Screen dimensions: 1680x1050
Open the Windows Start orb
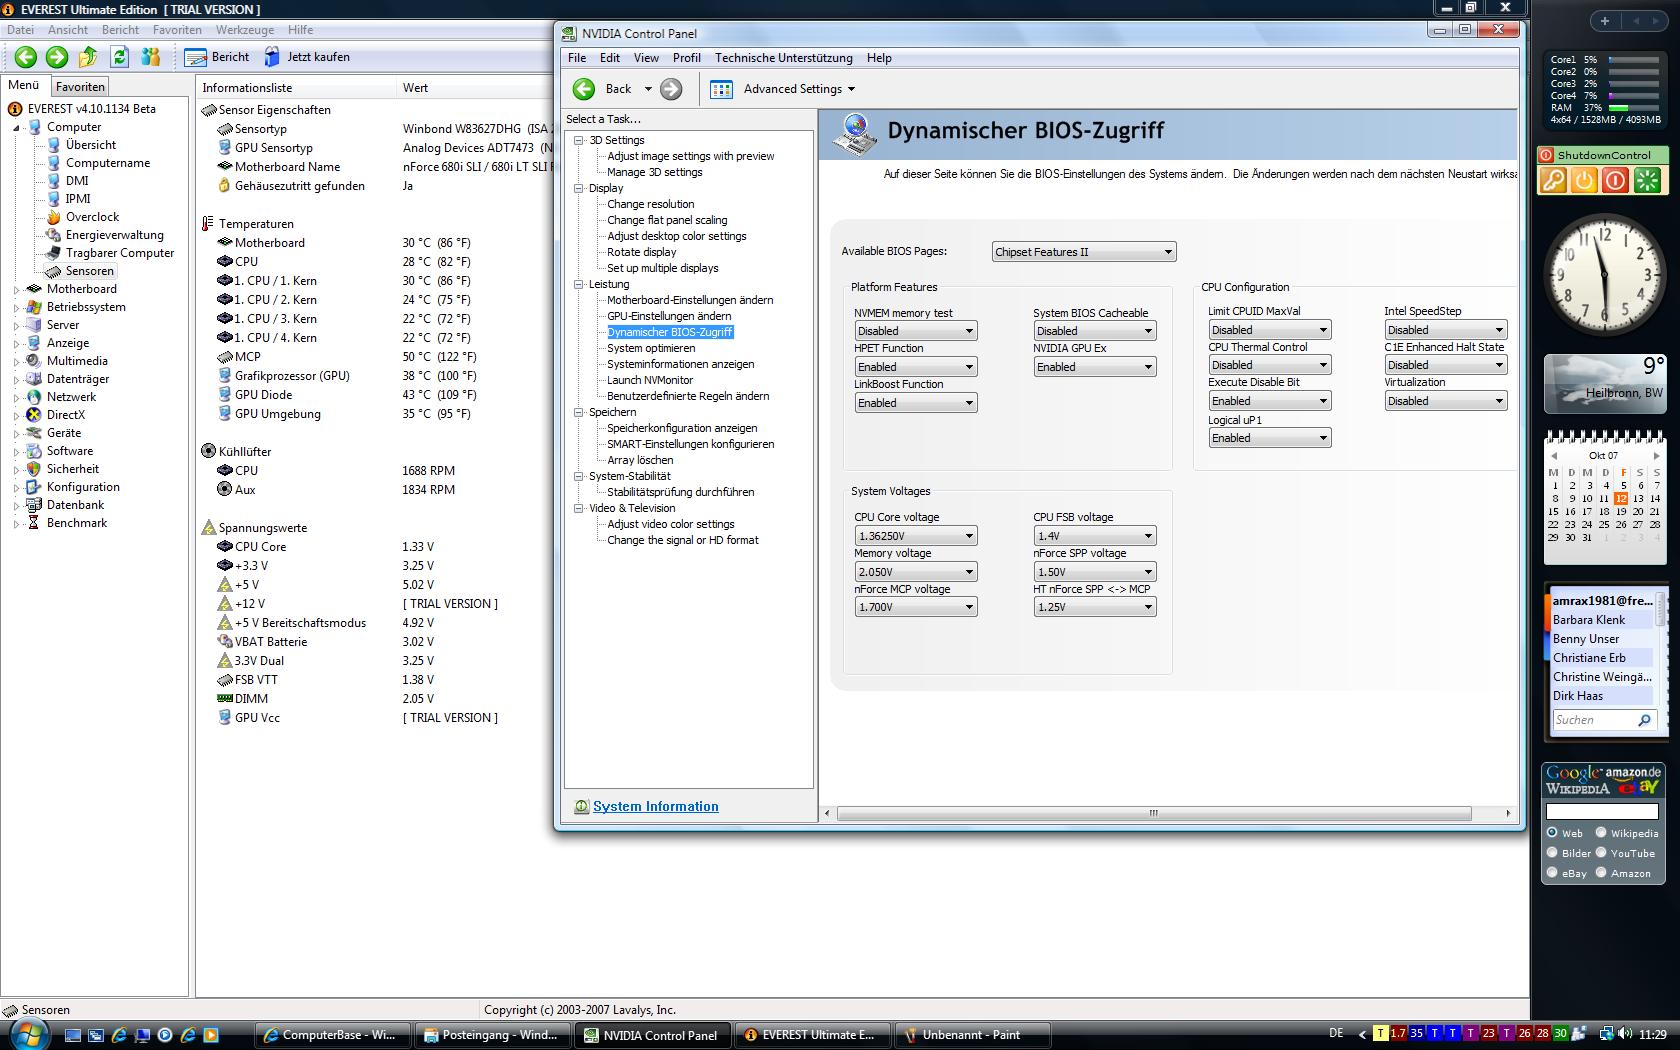pyautogui.click(x=27, y=1034)
